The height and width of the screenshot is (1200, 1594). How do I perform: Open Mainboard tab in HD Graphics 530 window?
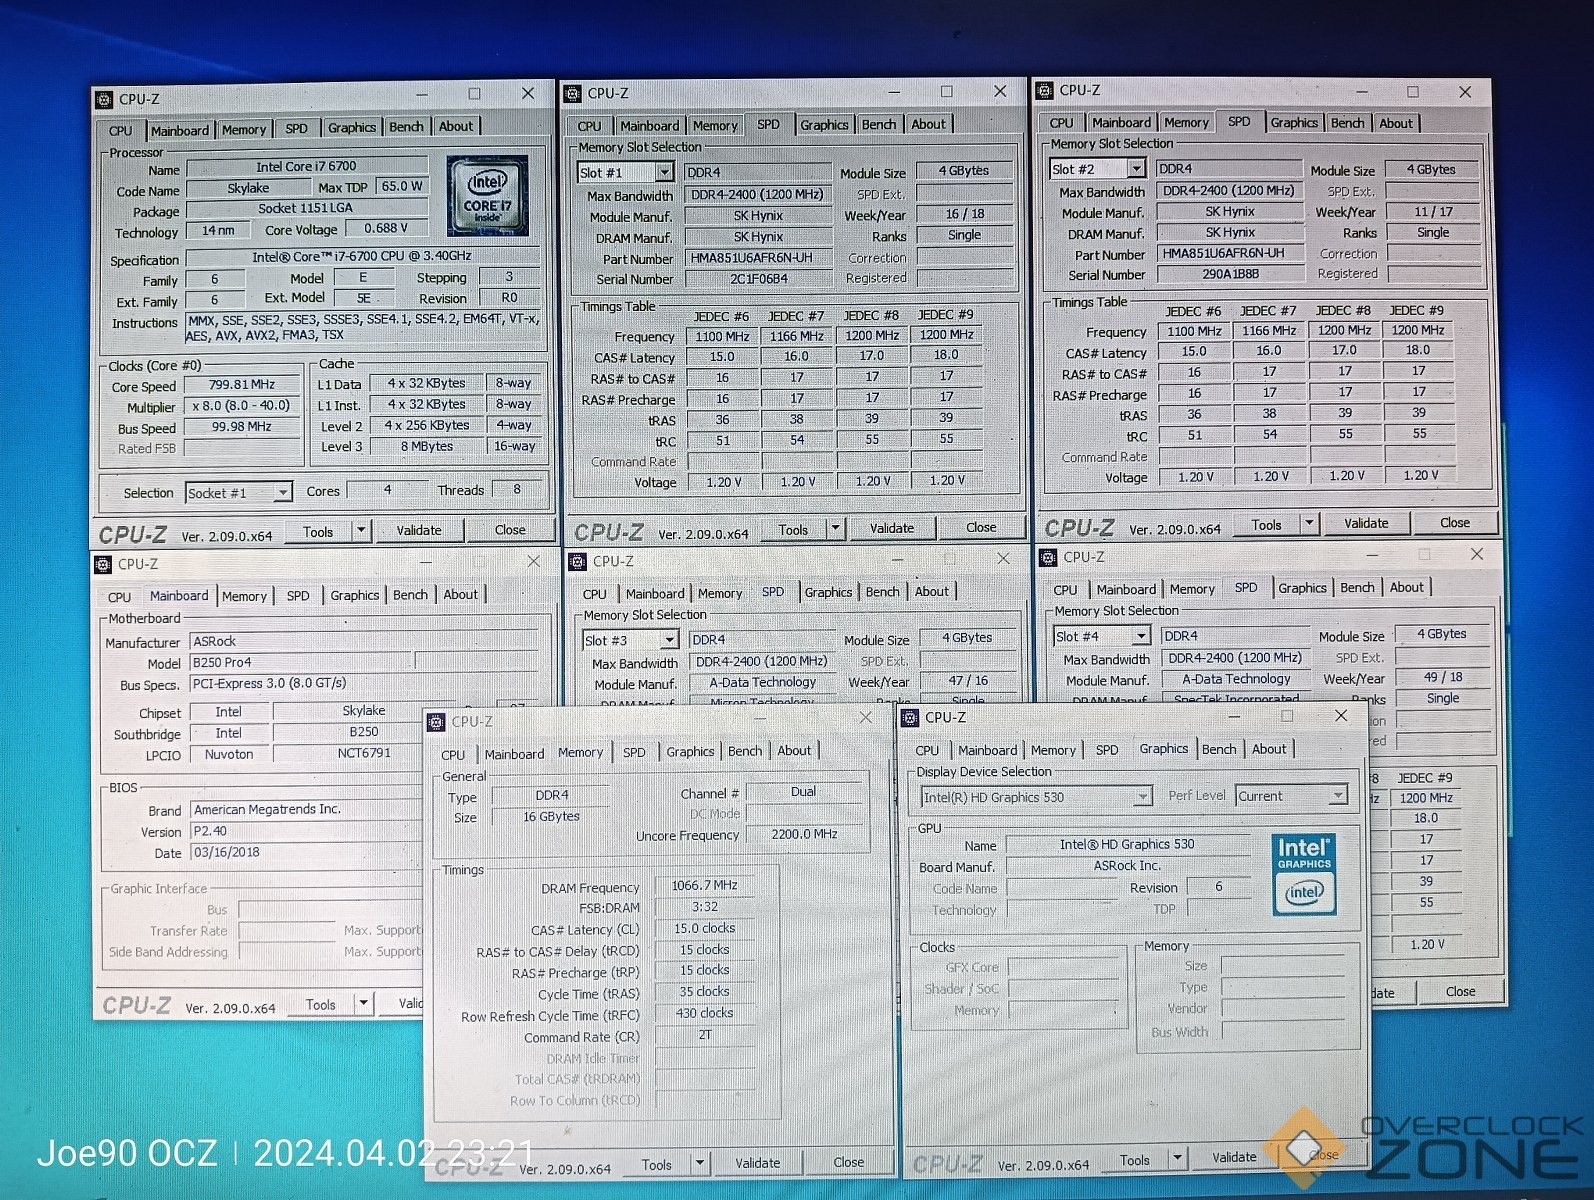click(x=987, y=750)
